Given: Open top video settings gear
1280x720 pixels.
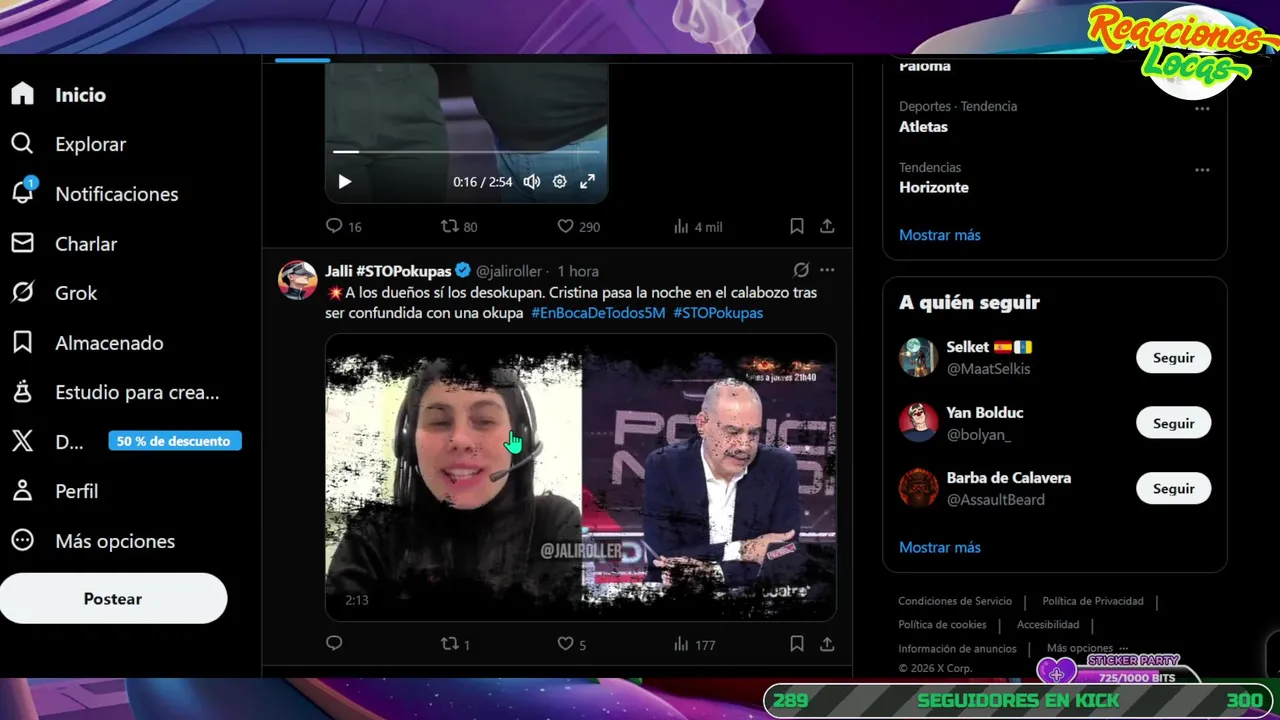Looking at the screenshot, I should tap(560, 182).
